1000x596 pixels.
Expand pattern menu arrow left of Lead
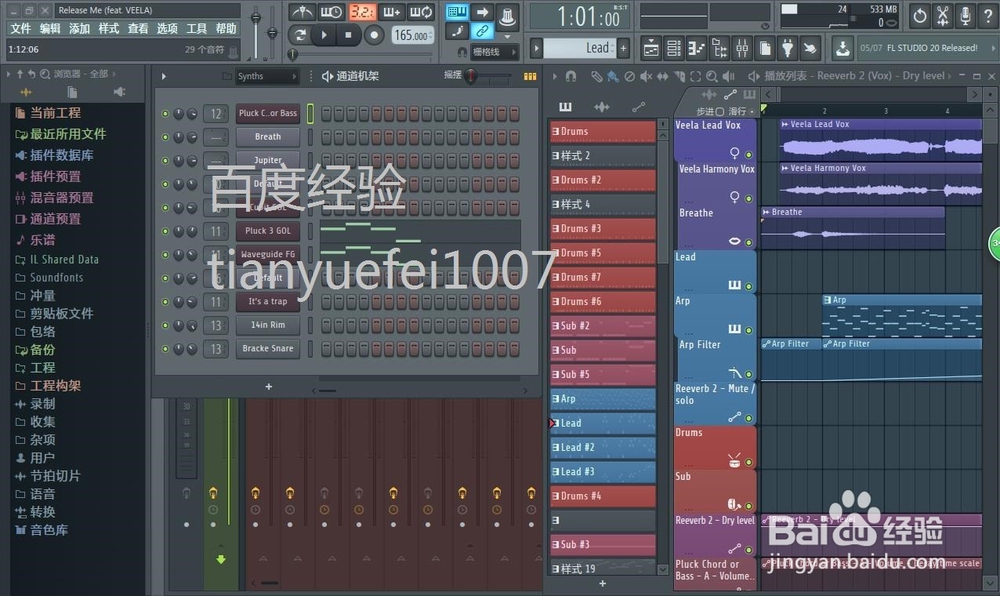pos(536,48)
